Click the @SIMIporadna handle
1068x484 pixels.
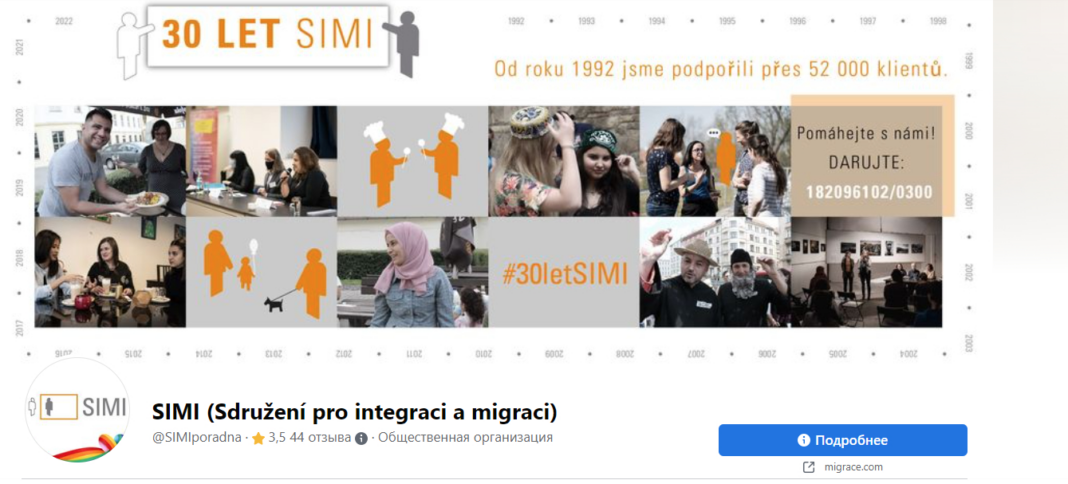(x=197, y=438)
